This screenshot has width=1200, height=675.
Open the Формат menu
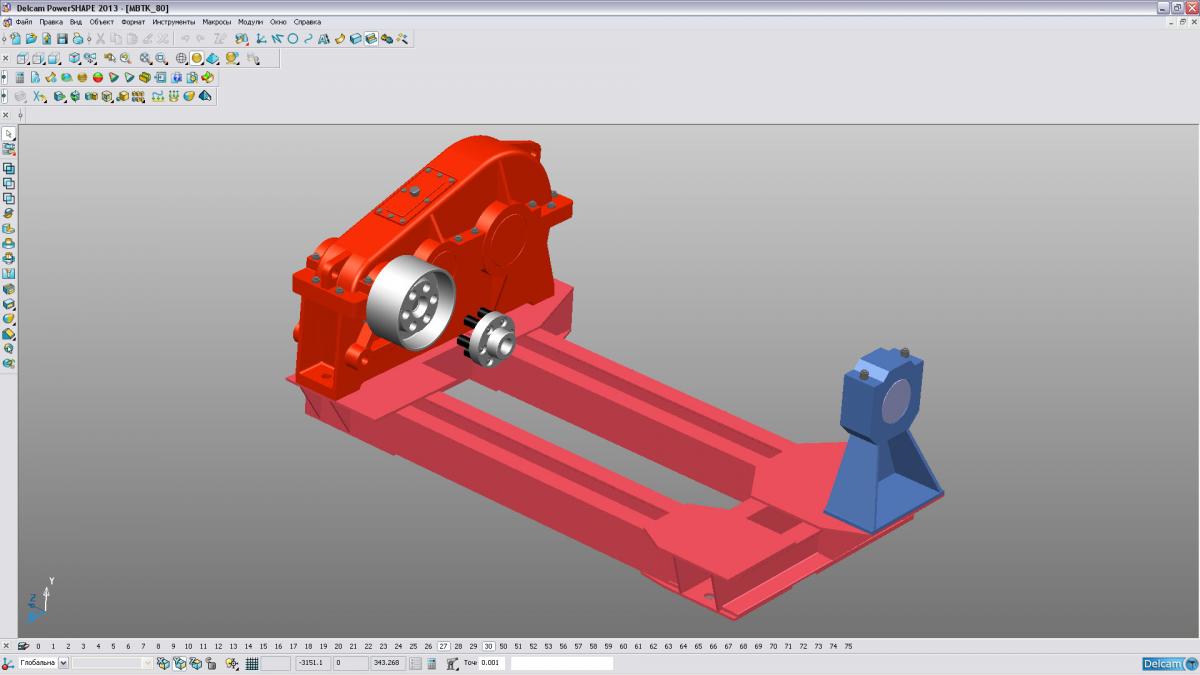click(133, 21)
